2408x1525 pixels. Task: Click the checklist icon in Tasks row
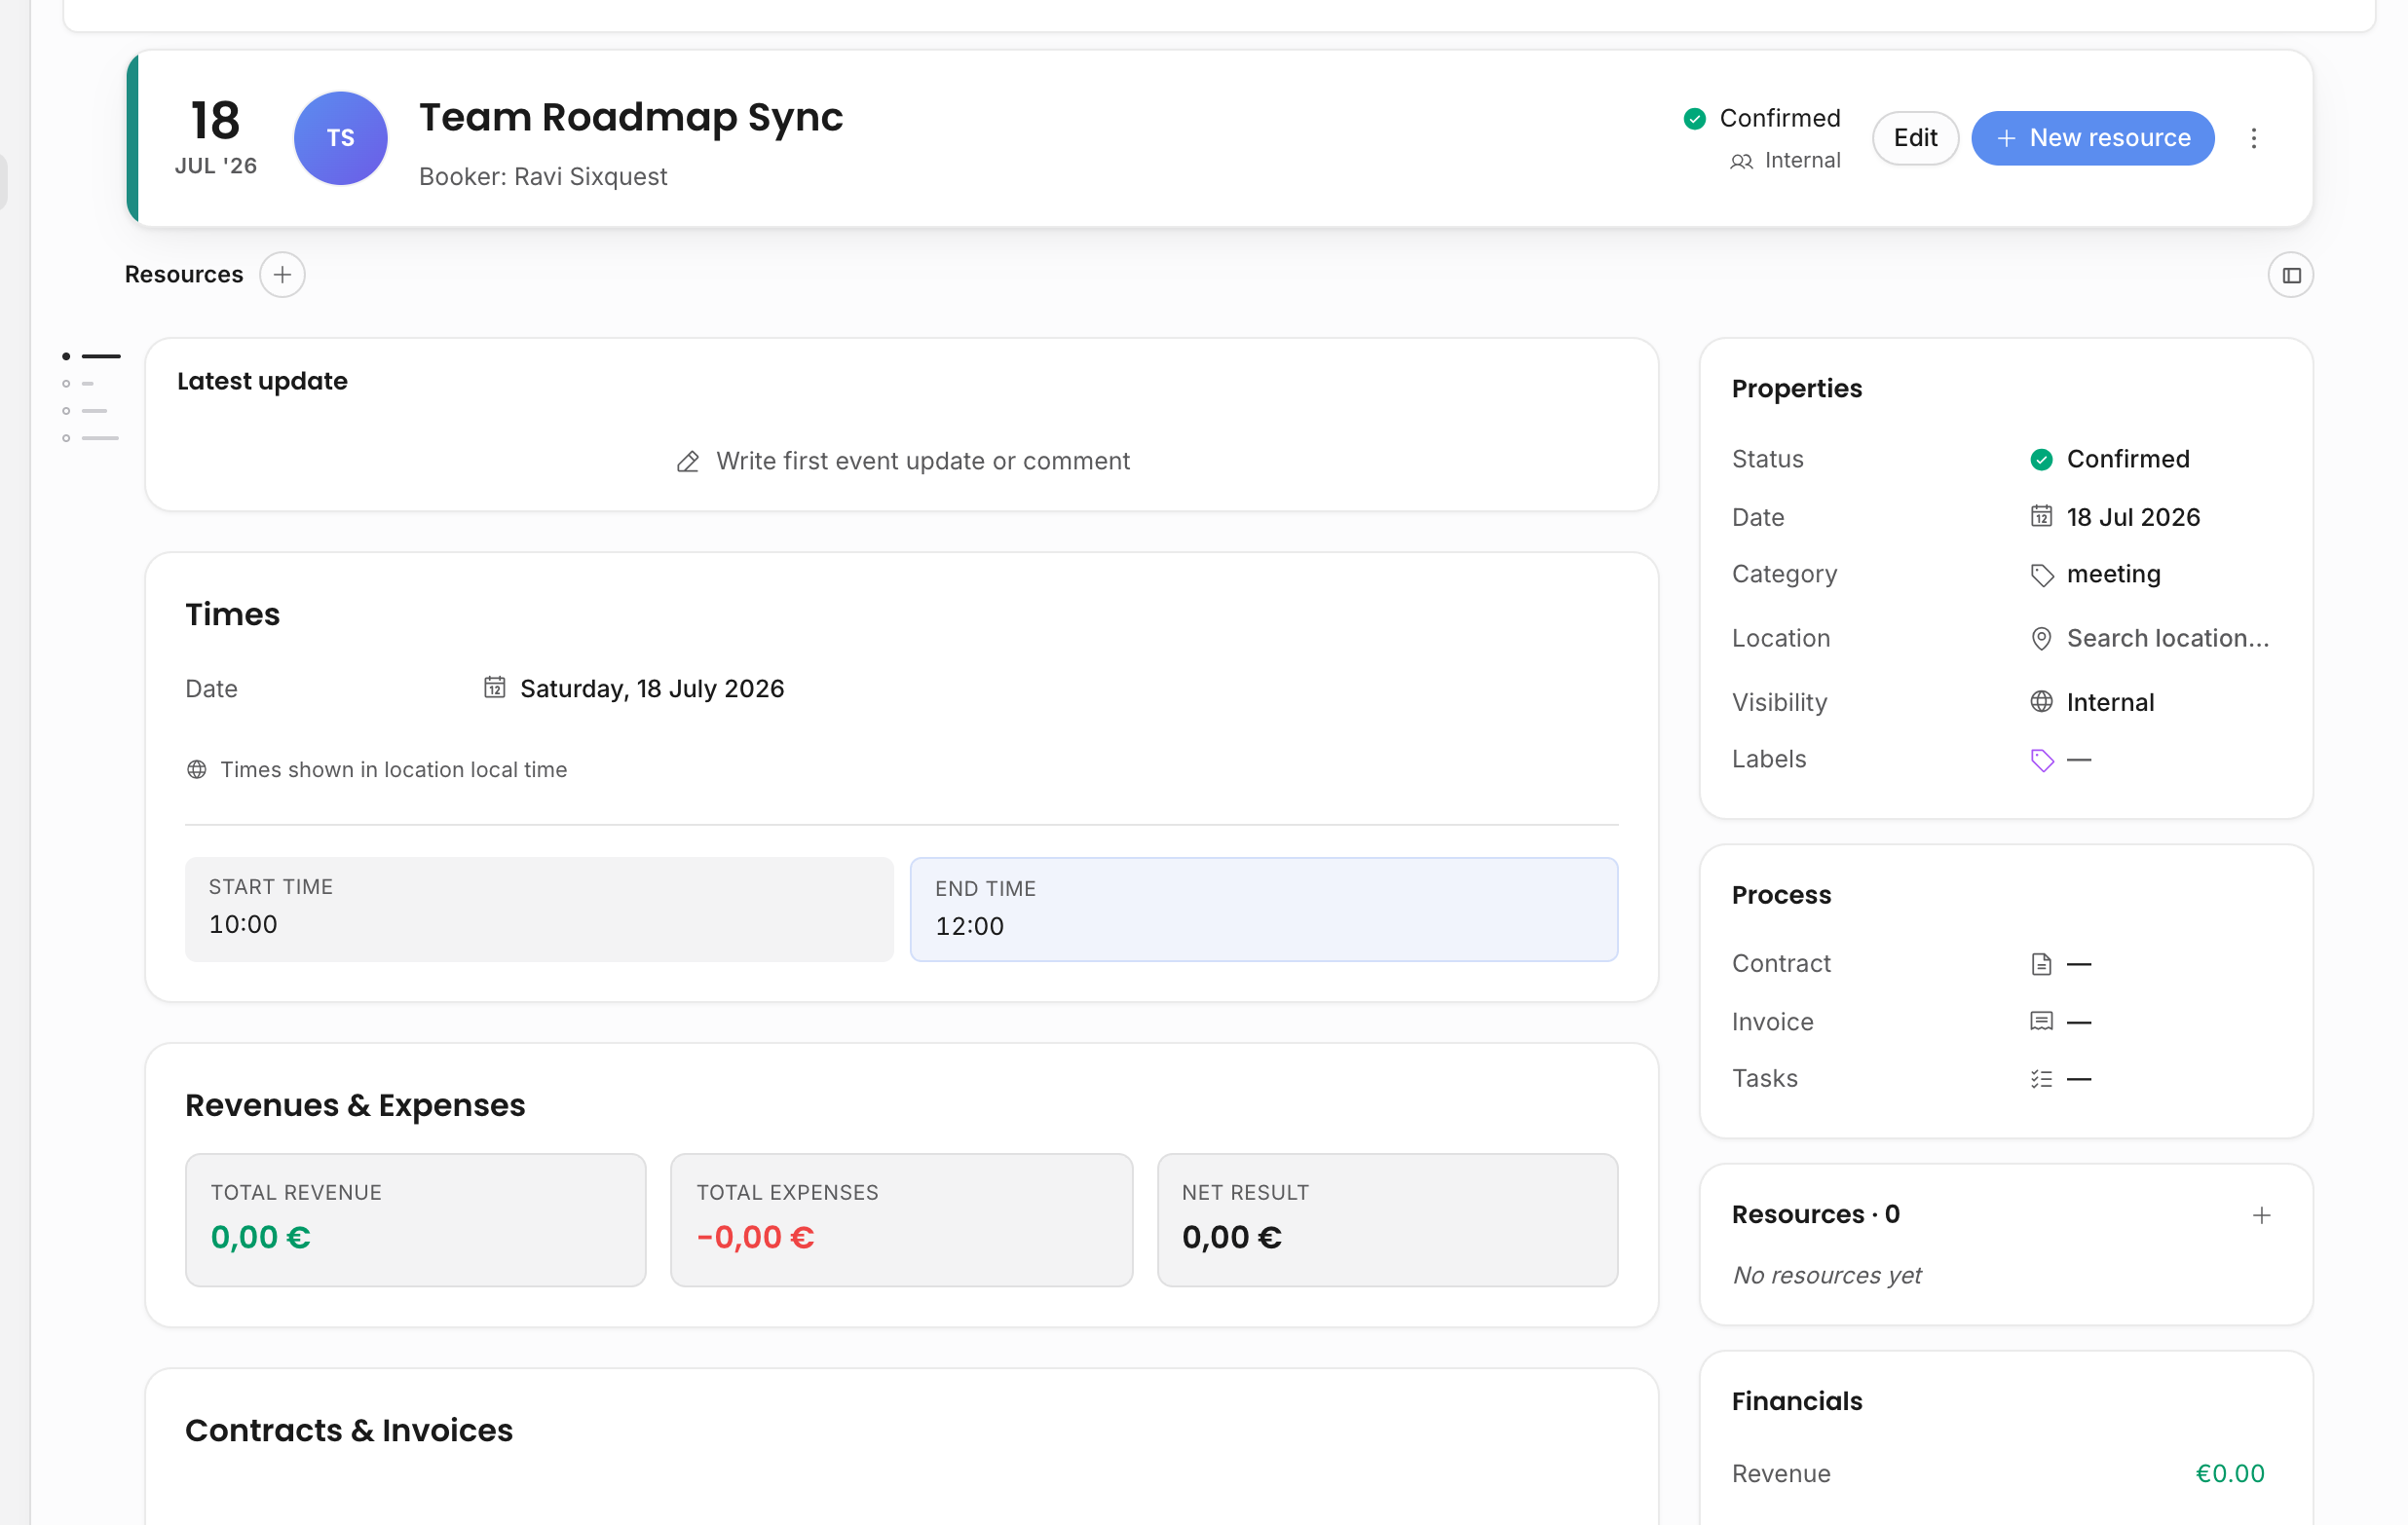2041,1078
